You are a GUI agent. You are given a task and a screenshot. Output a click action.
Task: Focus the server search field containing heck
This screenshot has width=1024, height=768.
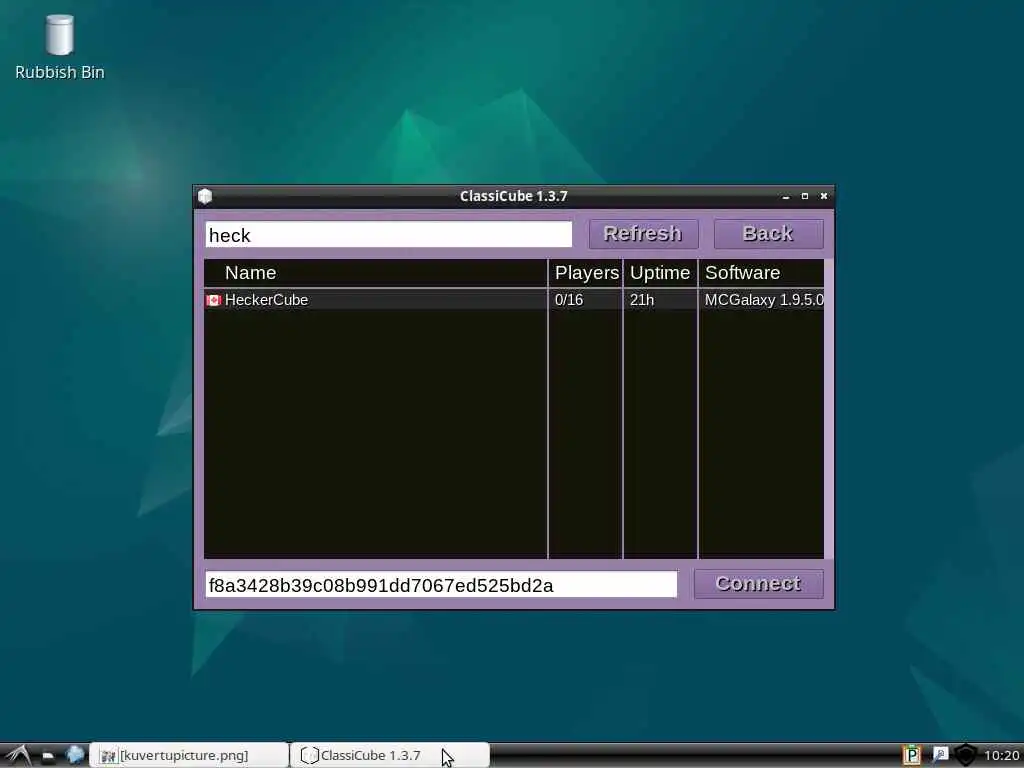click(x=389, y=234)
